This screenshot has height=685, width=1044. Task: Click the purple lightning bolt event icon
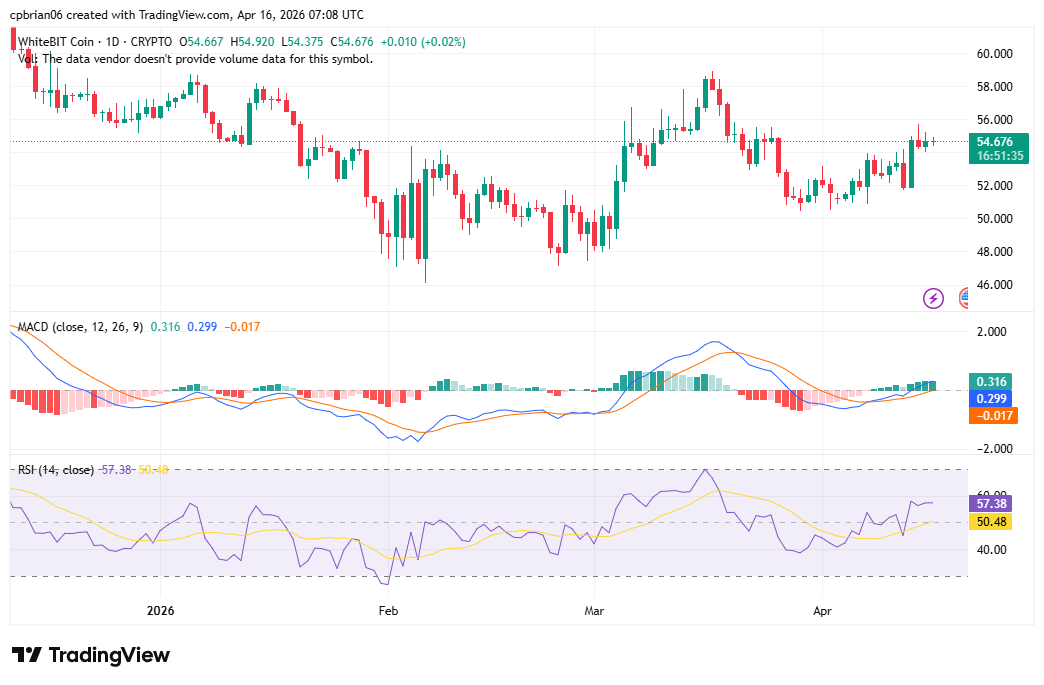[x=933, y=297]
